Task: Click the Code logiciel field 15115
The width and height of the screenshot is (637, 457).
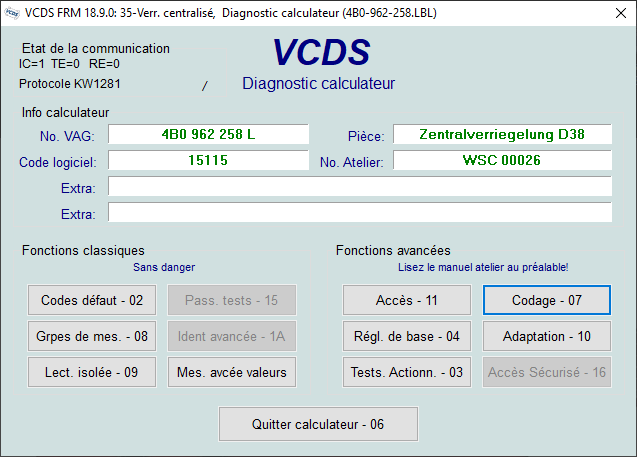Action: 208,160
